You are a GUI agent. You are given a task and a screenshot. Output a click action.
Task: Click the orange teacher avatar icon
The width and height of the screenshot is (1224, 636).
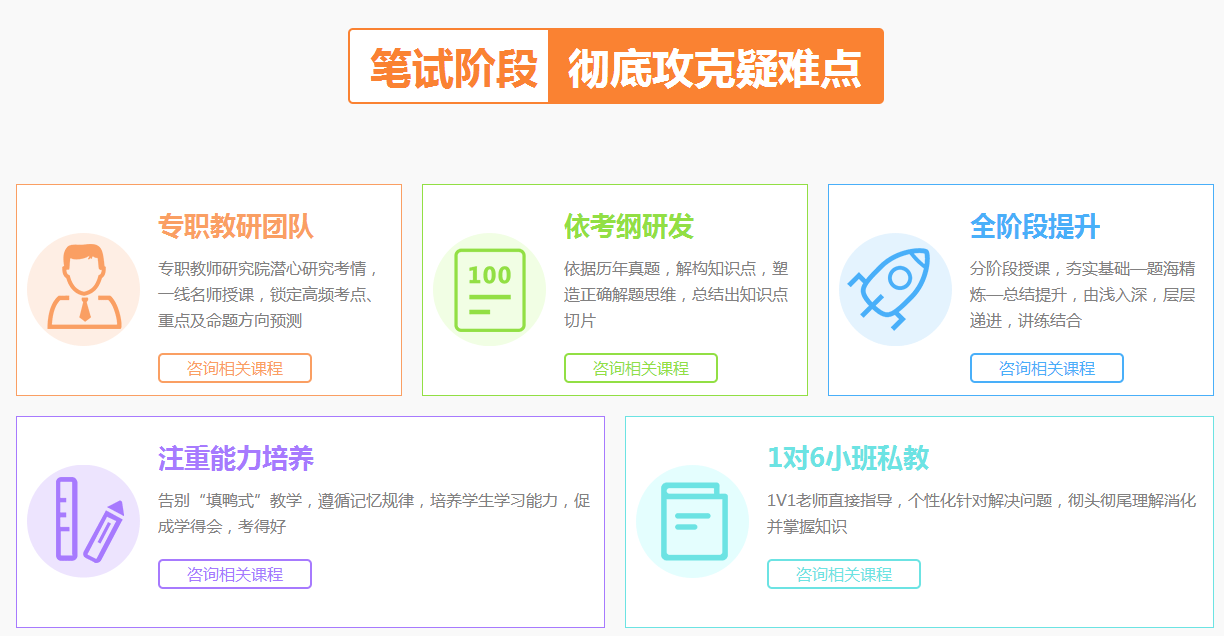coord(84,289)
